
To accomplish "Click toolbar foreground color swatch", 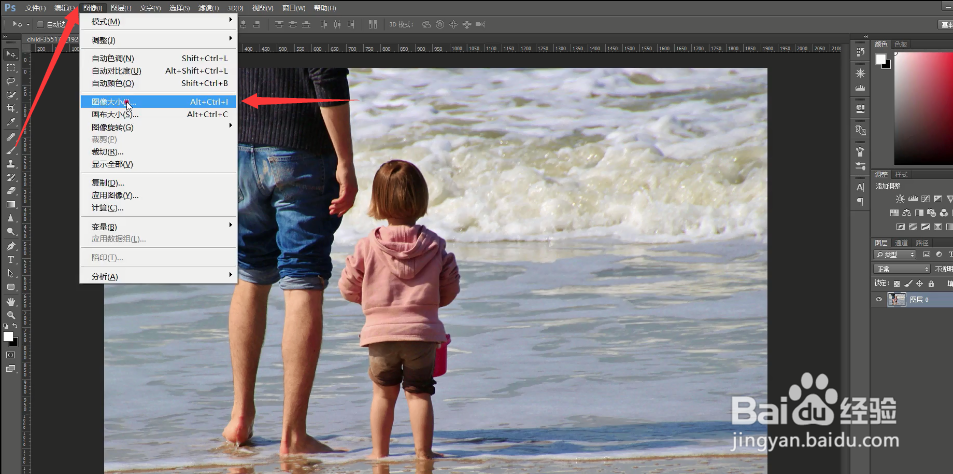I will click(x=8, y=336).
